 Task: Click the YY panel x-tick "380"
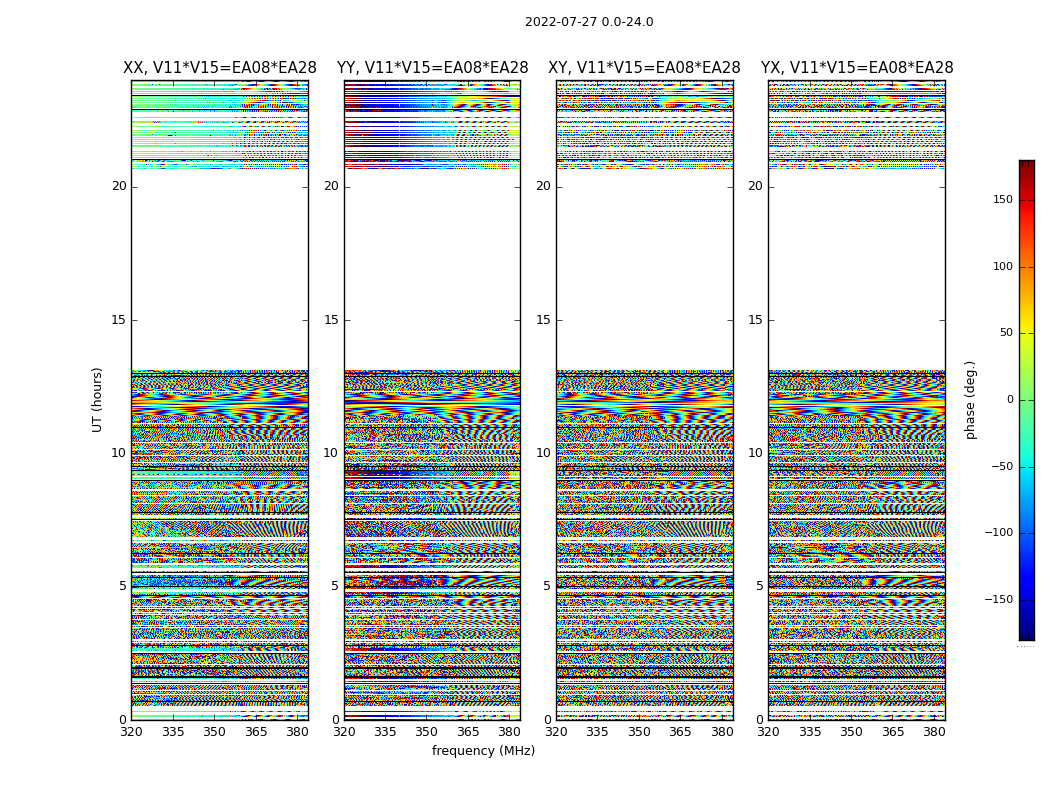coord(510,732)
